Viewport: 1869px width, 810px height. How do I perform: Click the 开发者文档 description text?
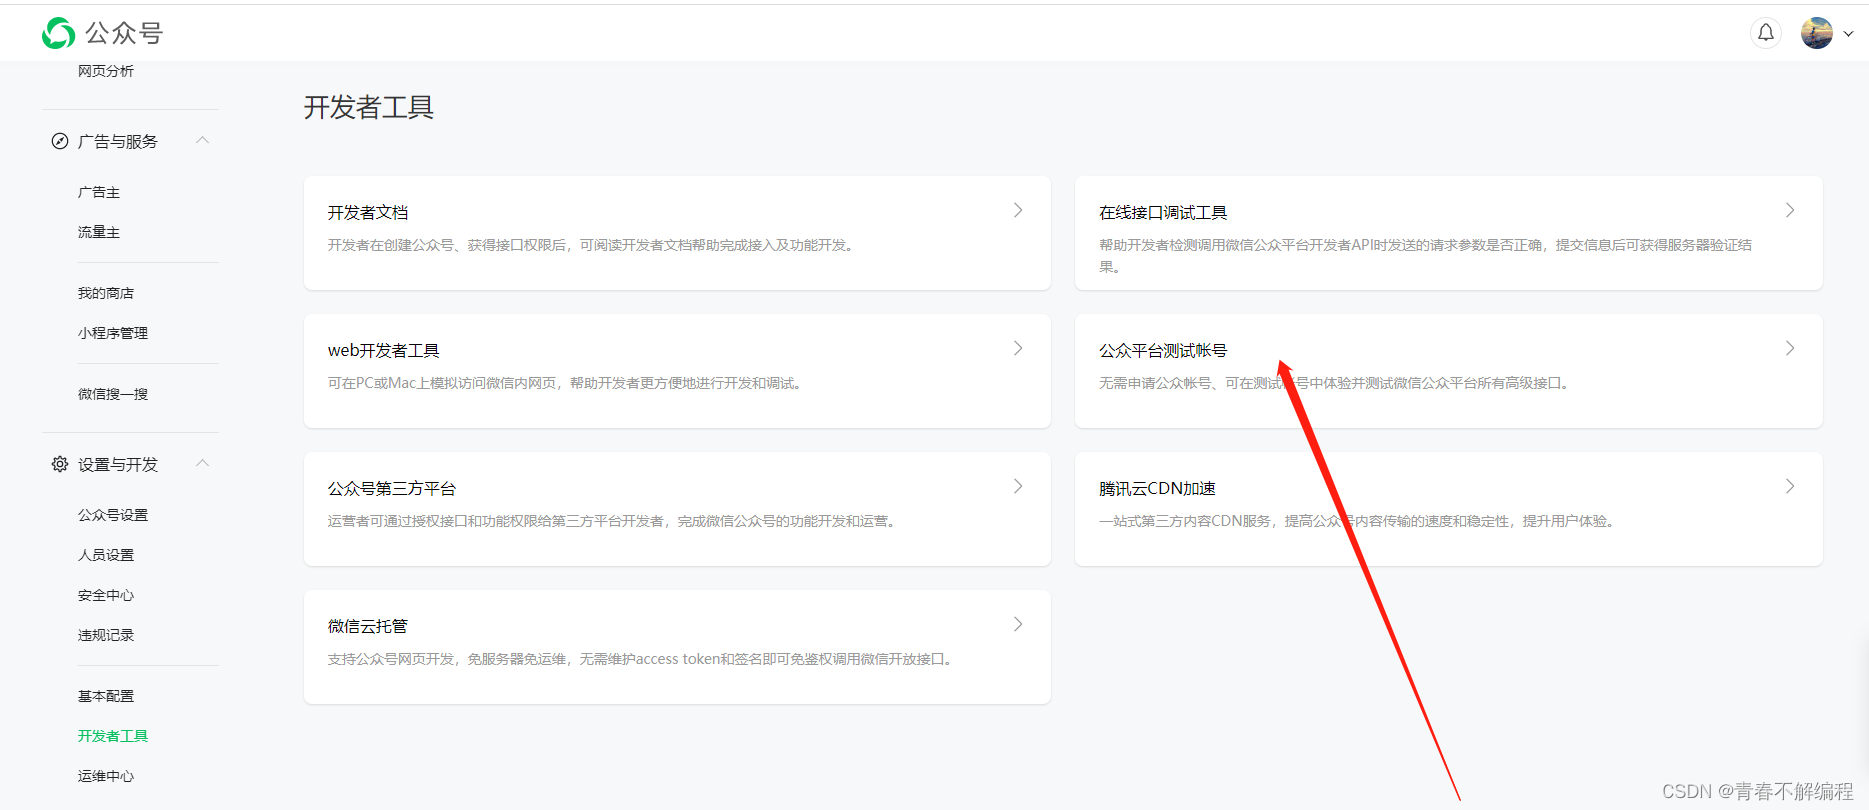593,245
